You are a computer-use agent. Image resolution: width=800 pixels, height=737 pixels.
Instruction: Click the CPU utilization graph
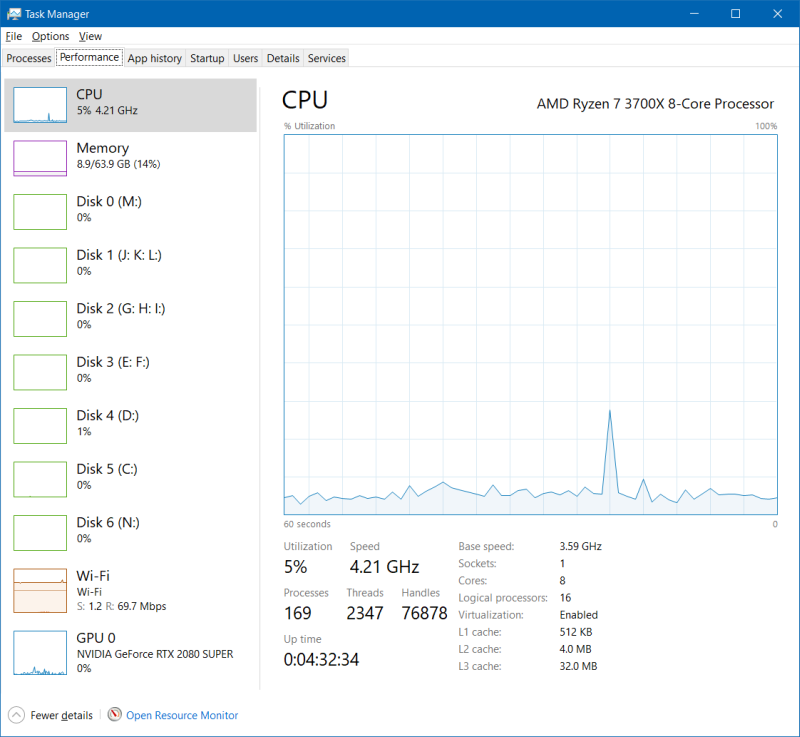531,324
